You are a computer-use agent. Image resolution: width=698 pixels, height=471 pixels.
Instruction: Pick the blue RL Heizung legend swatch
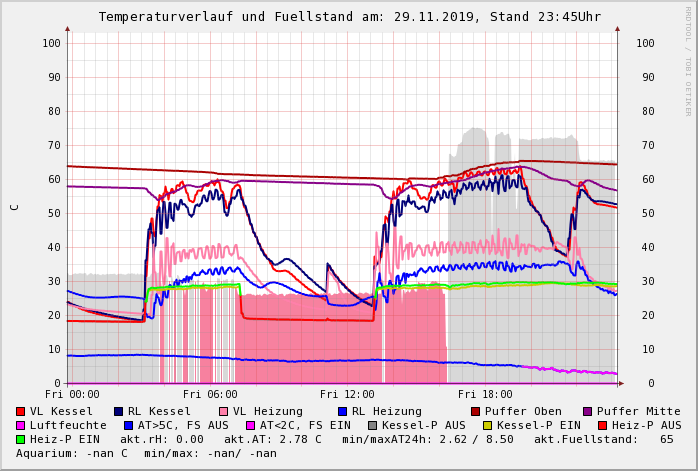coord(342,411)
